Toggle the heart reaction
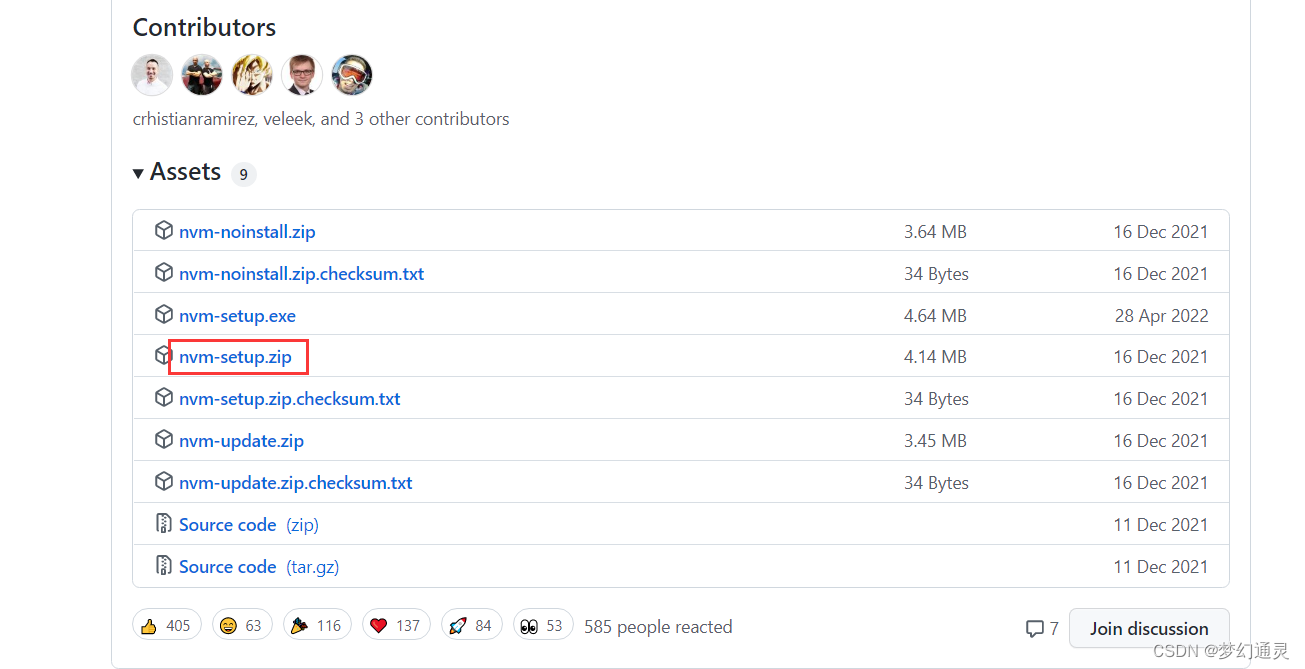 pos(394,626)
